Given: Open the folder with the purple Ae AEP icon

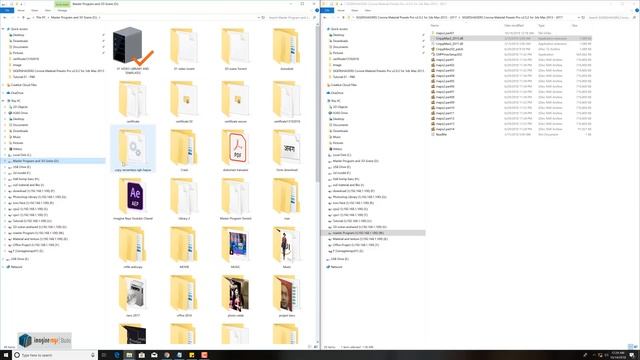Looking at the screenshot, I should pyautogui.click(x=133, y=197).
